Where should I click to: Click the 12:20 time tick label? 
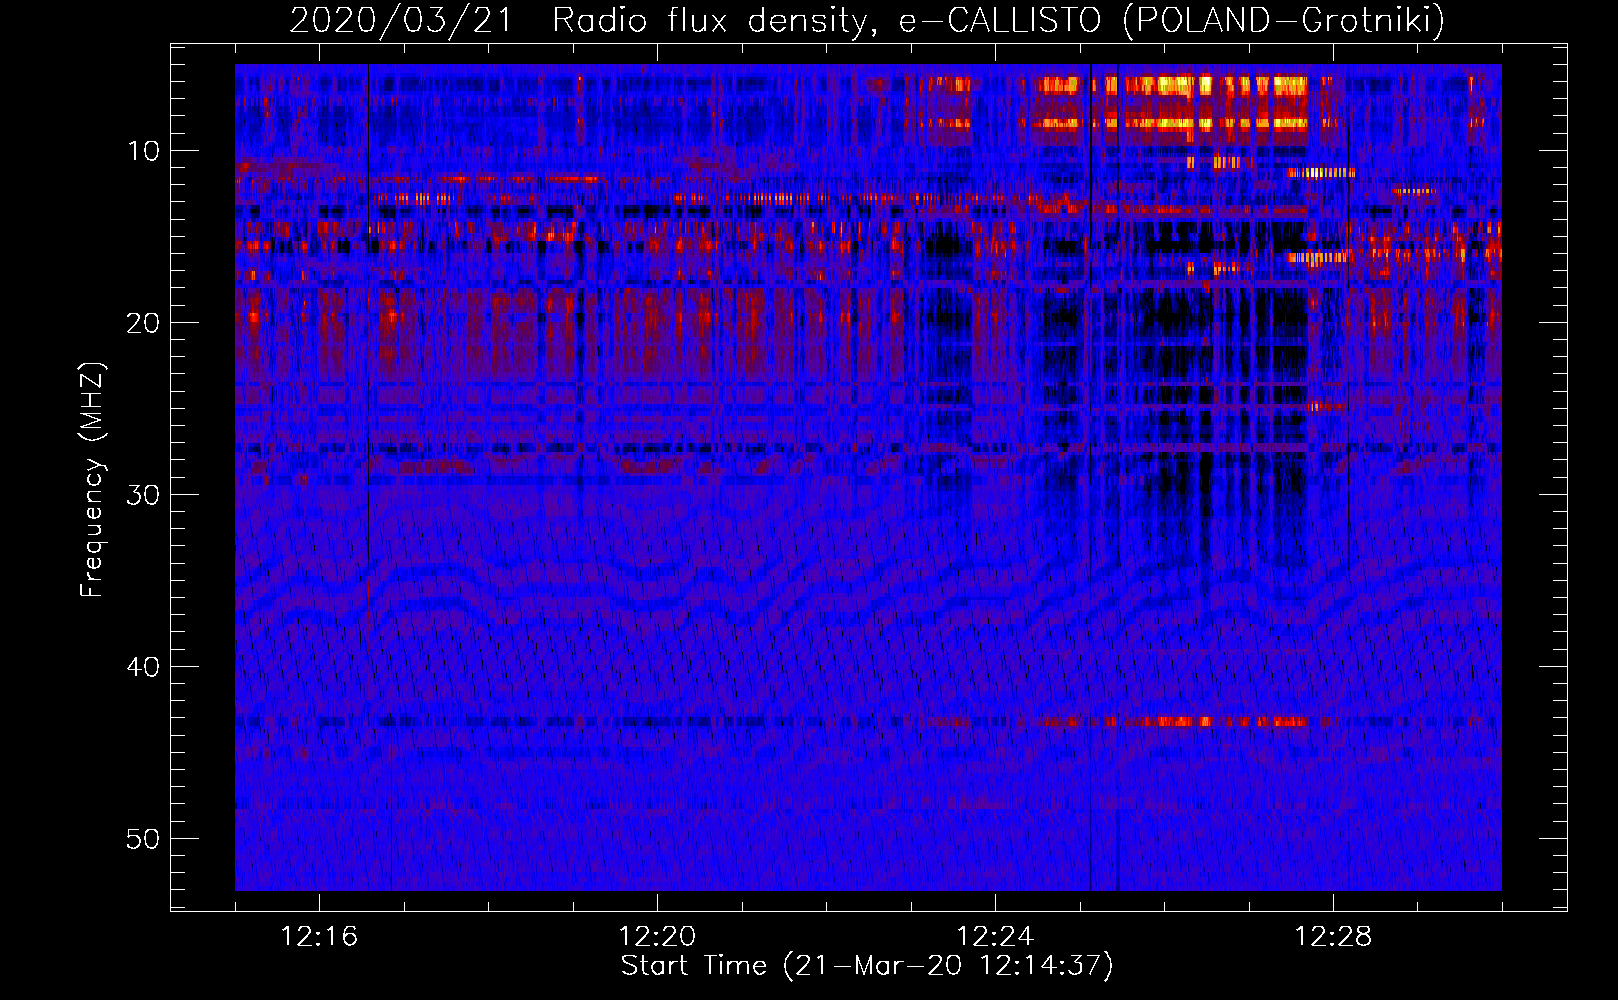click(x=657, y=937)
